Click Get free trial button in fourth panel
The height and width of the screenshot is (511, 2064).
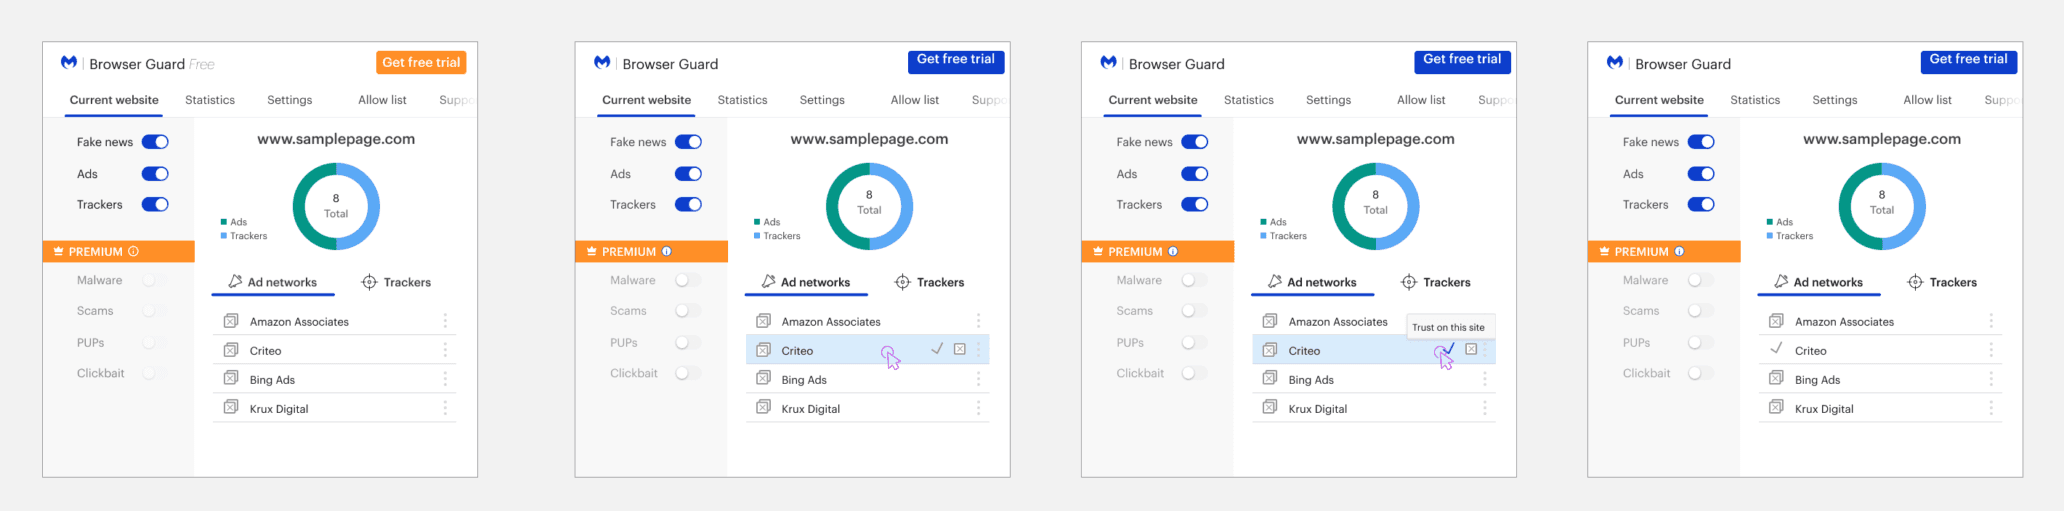pyautogui.click(x=1968, y=60)
